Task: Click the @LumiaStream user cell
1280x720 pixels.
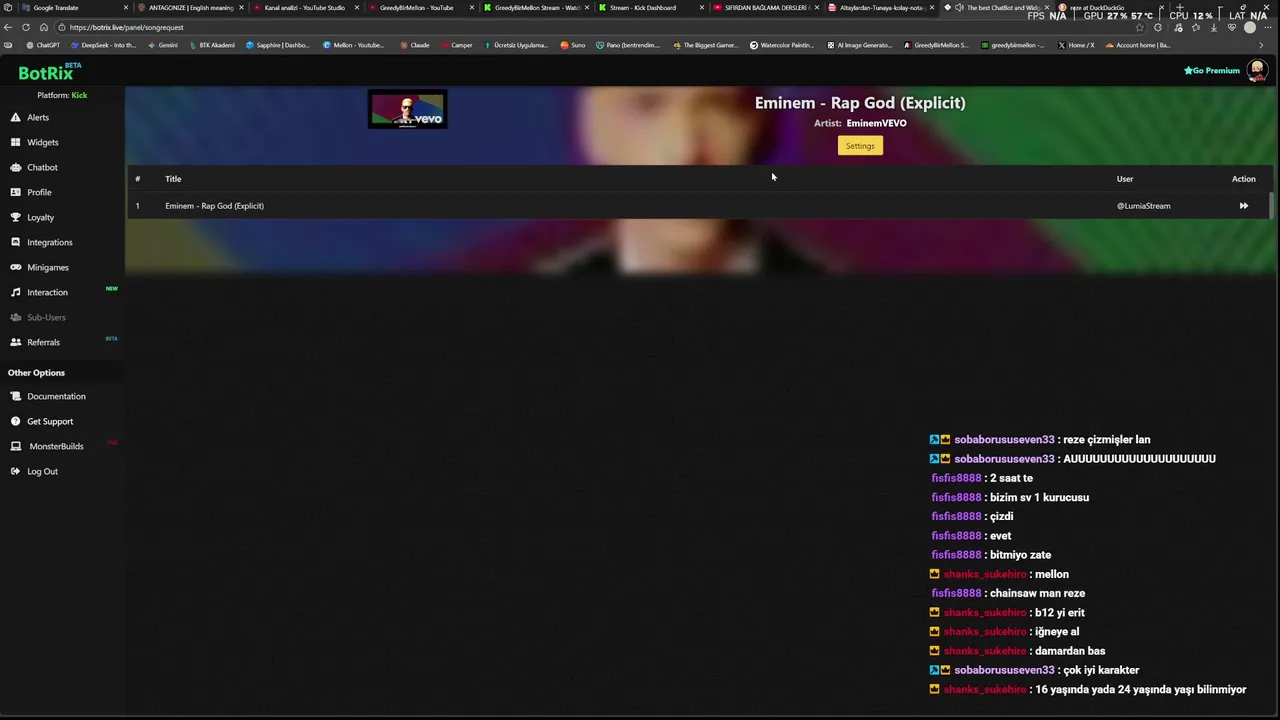Action: tap(1143, 206)
